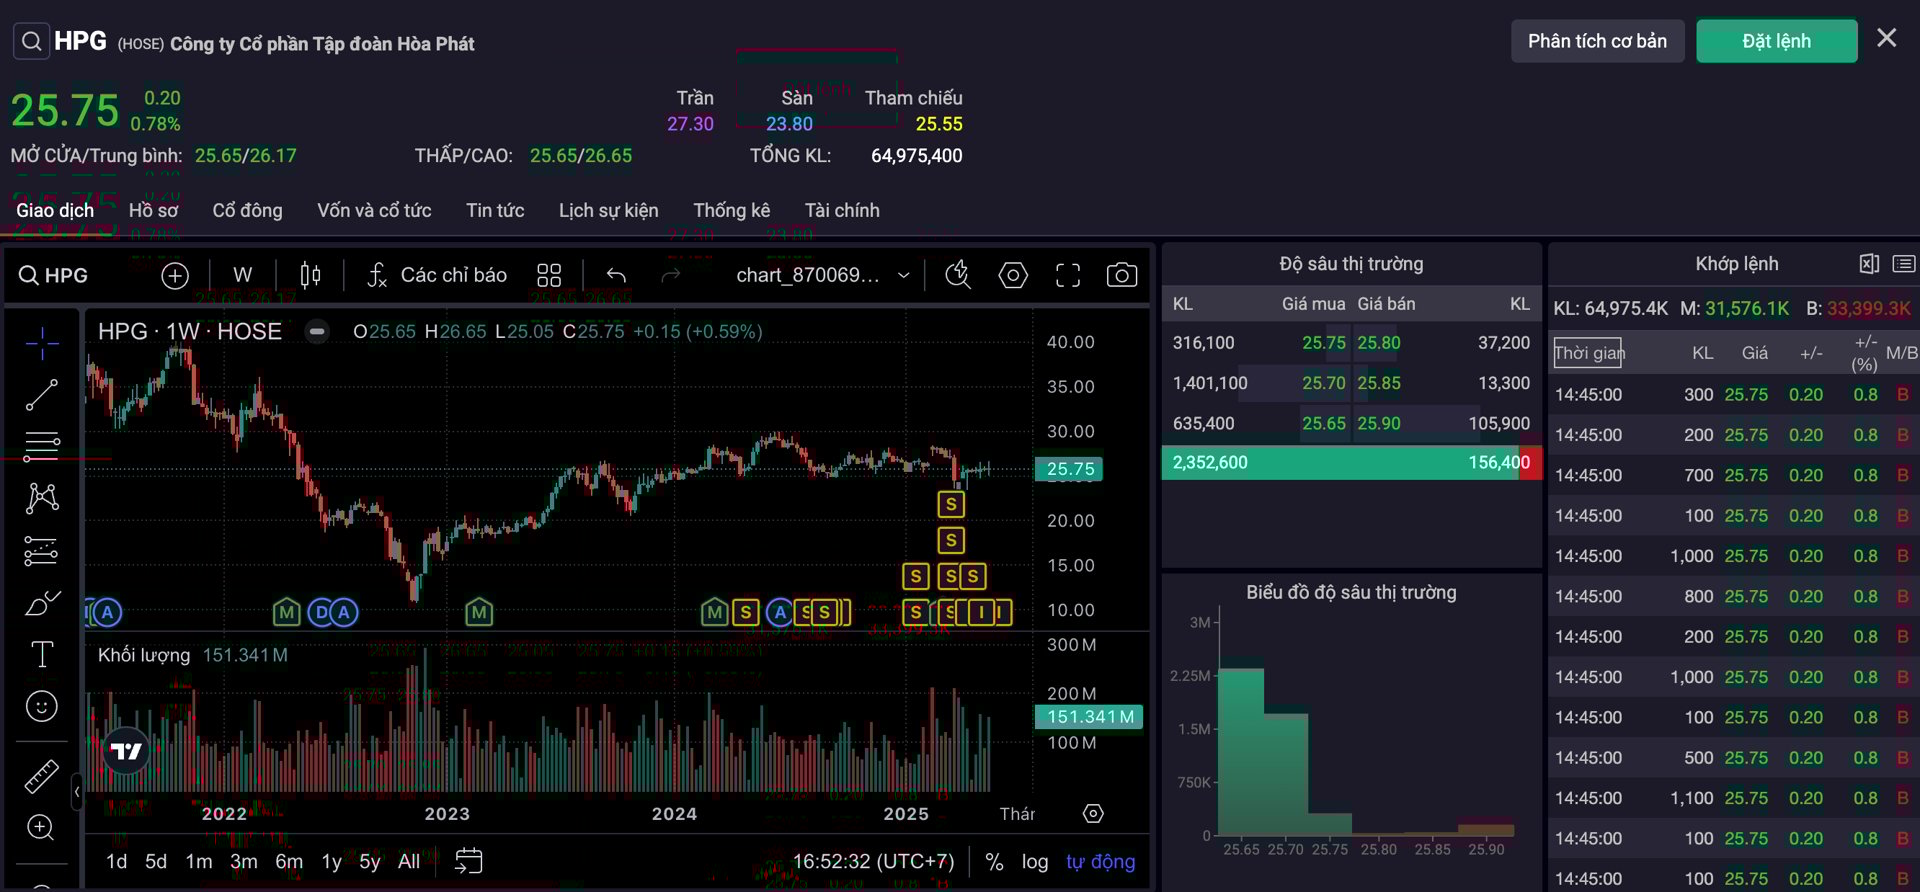This screenshot has width=1920, height=892.
Task: Open price scale settings gear below chart
Action: point(1093,813)
